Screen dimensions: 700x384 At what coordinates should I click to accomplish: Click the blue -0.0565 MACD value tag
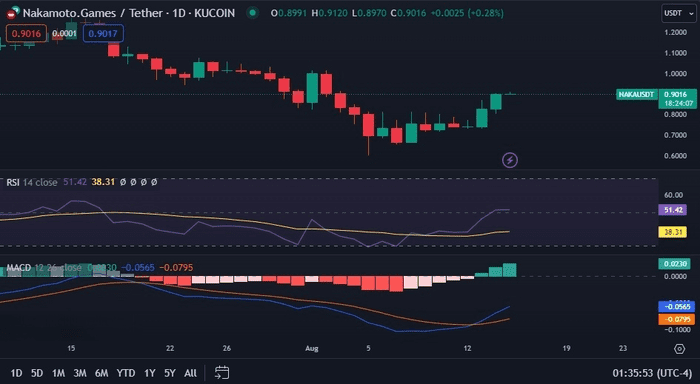[676, 307]
